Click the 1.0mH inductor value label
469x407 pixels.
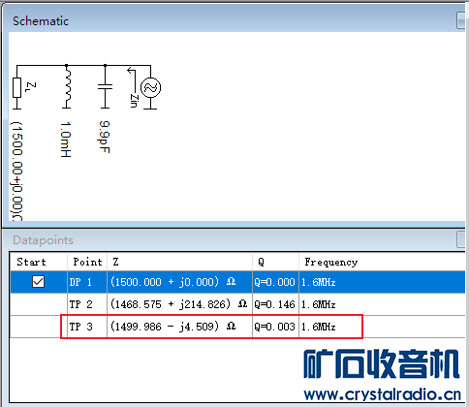pos(66,139)
